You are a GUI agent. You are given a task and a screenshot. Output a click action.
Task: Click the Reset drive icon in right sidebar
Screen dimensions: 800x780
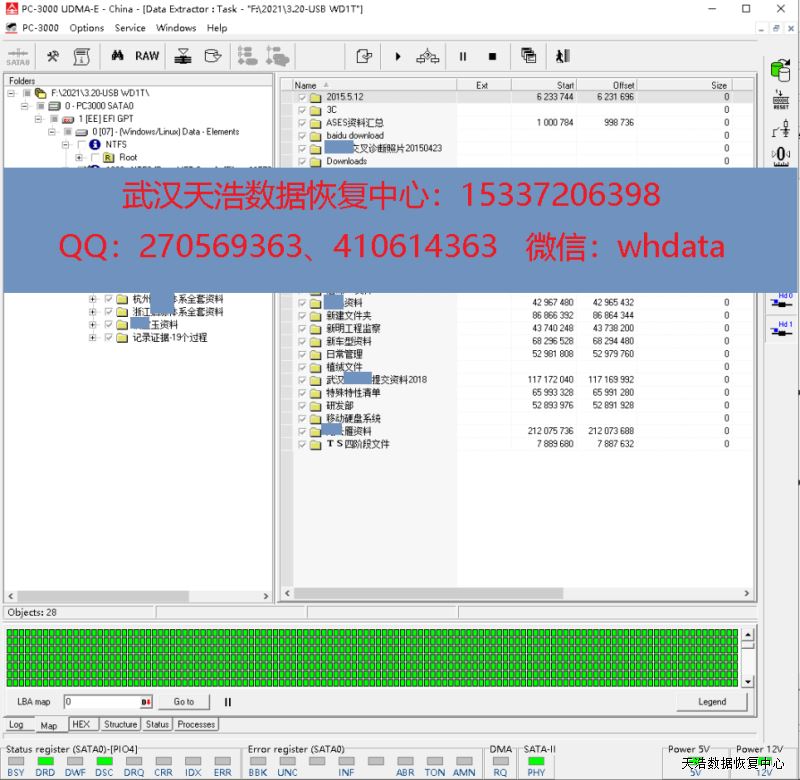(x=781, y=101)
